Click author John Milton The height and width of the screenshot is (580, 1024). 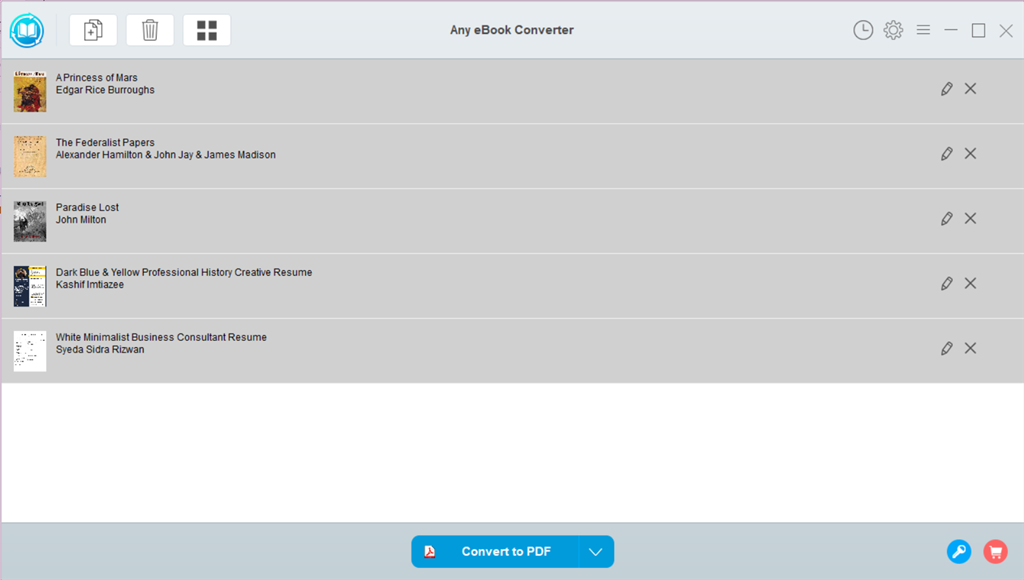[80, 219]
